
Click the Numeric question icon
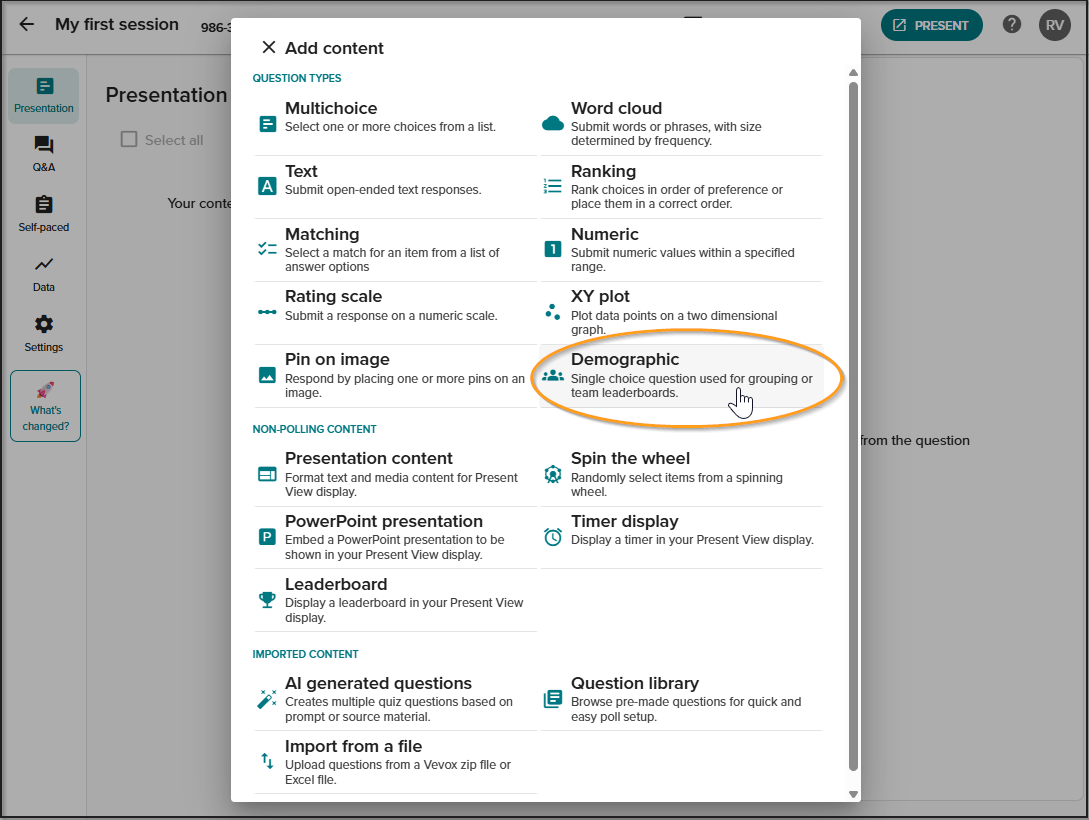point(553,249)
